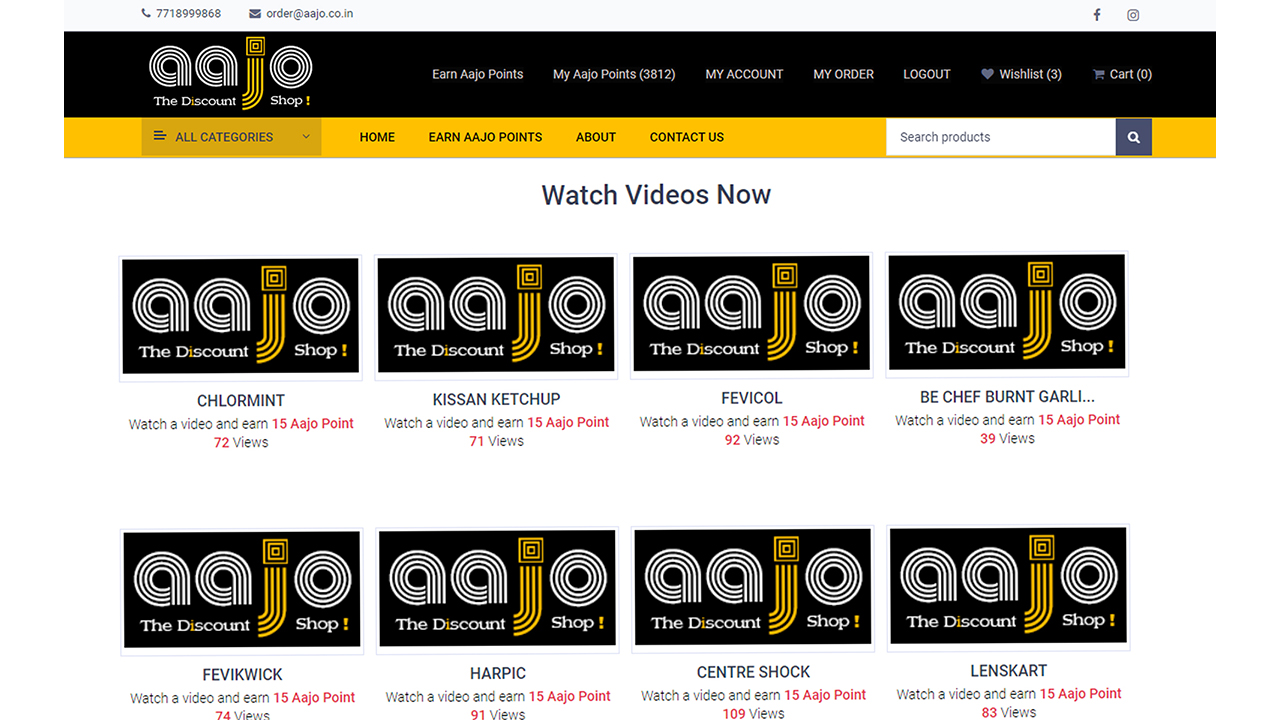Click the phone number 7718999868
Viewport: 1280px width, 720px height.
(x=188, y=14)
